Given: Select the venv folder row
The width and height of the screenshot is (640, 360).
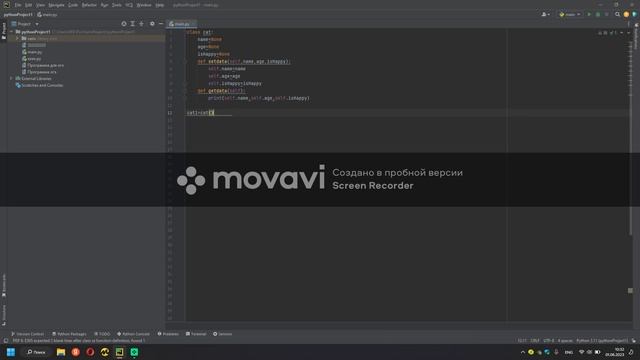Looking at the screenshot, I should coord(86,38).
